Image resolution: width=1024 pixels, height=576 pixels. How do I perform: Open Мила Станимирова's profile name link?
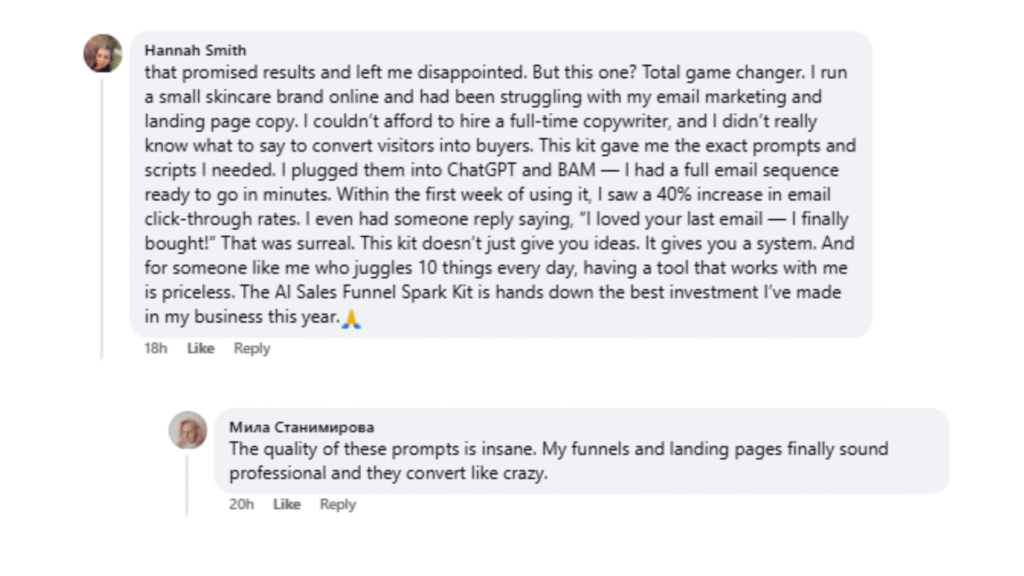(301, 427)
